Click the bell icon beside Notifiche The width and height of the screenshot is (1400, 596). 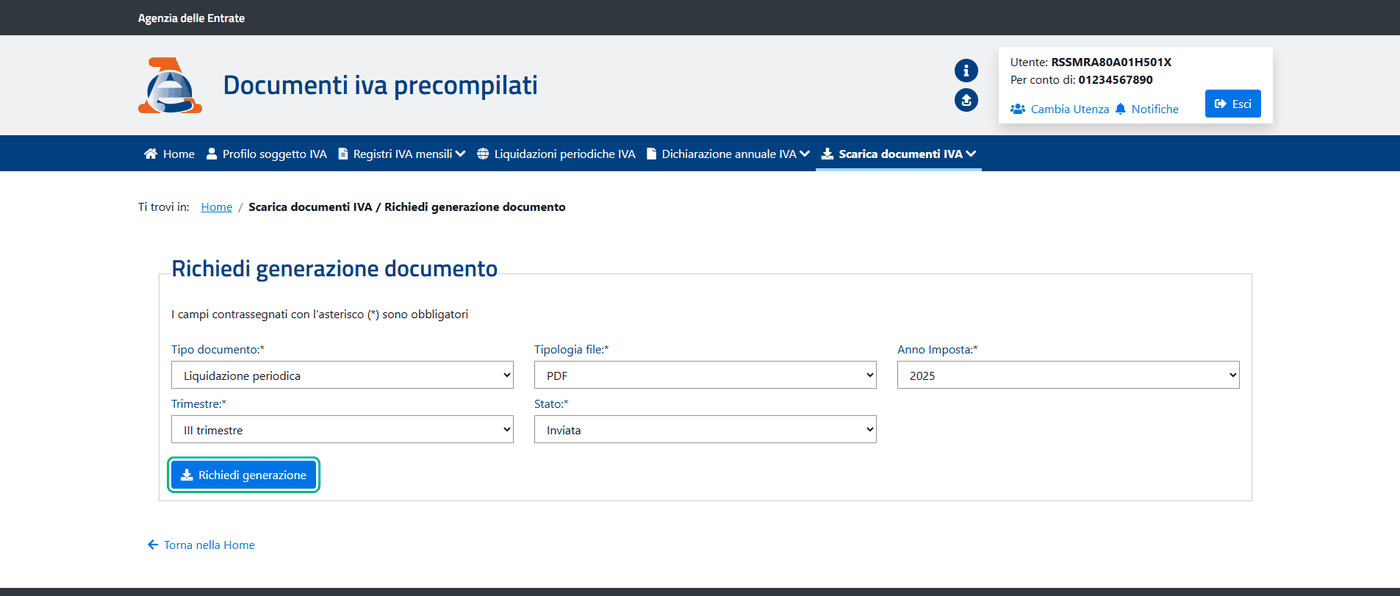1121,109
